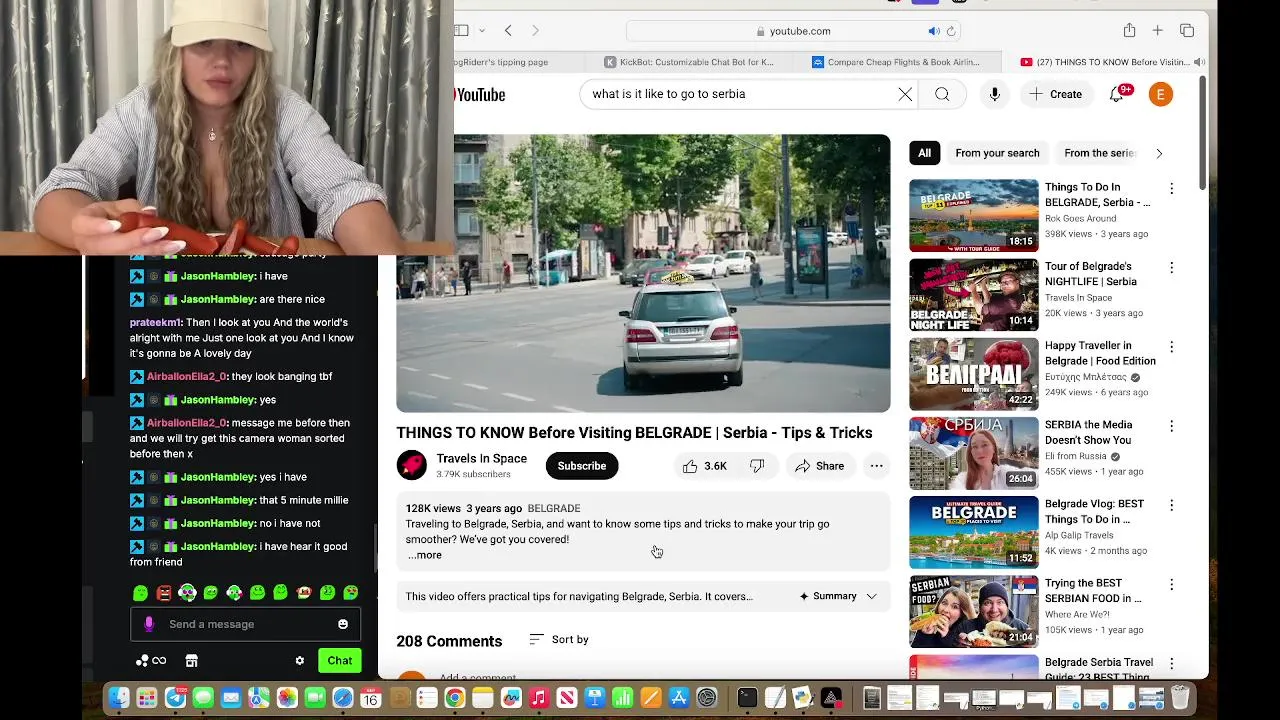Viewport: 1280px width, 720px height.
Task: Open Google Chrome from the Dock
Action: pyautogui.click(x=454, y=698)
